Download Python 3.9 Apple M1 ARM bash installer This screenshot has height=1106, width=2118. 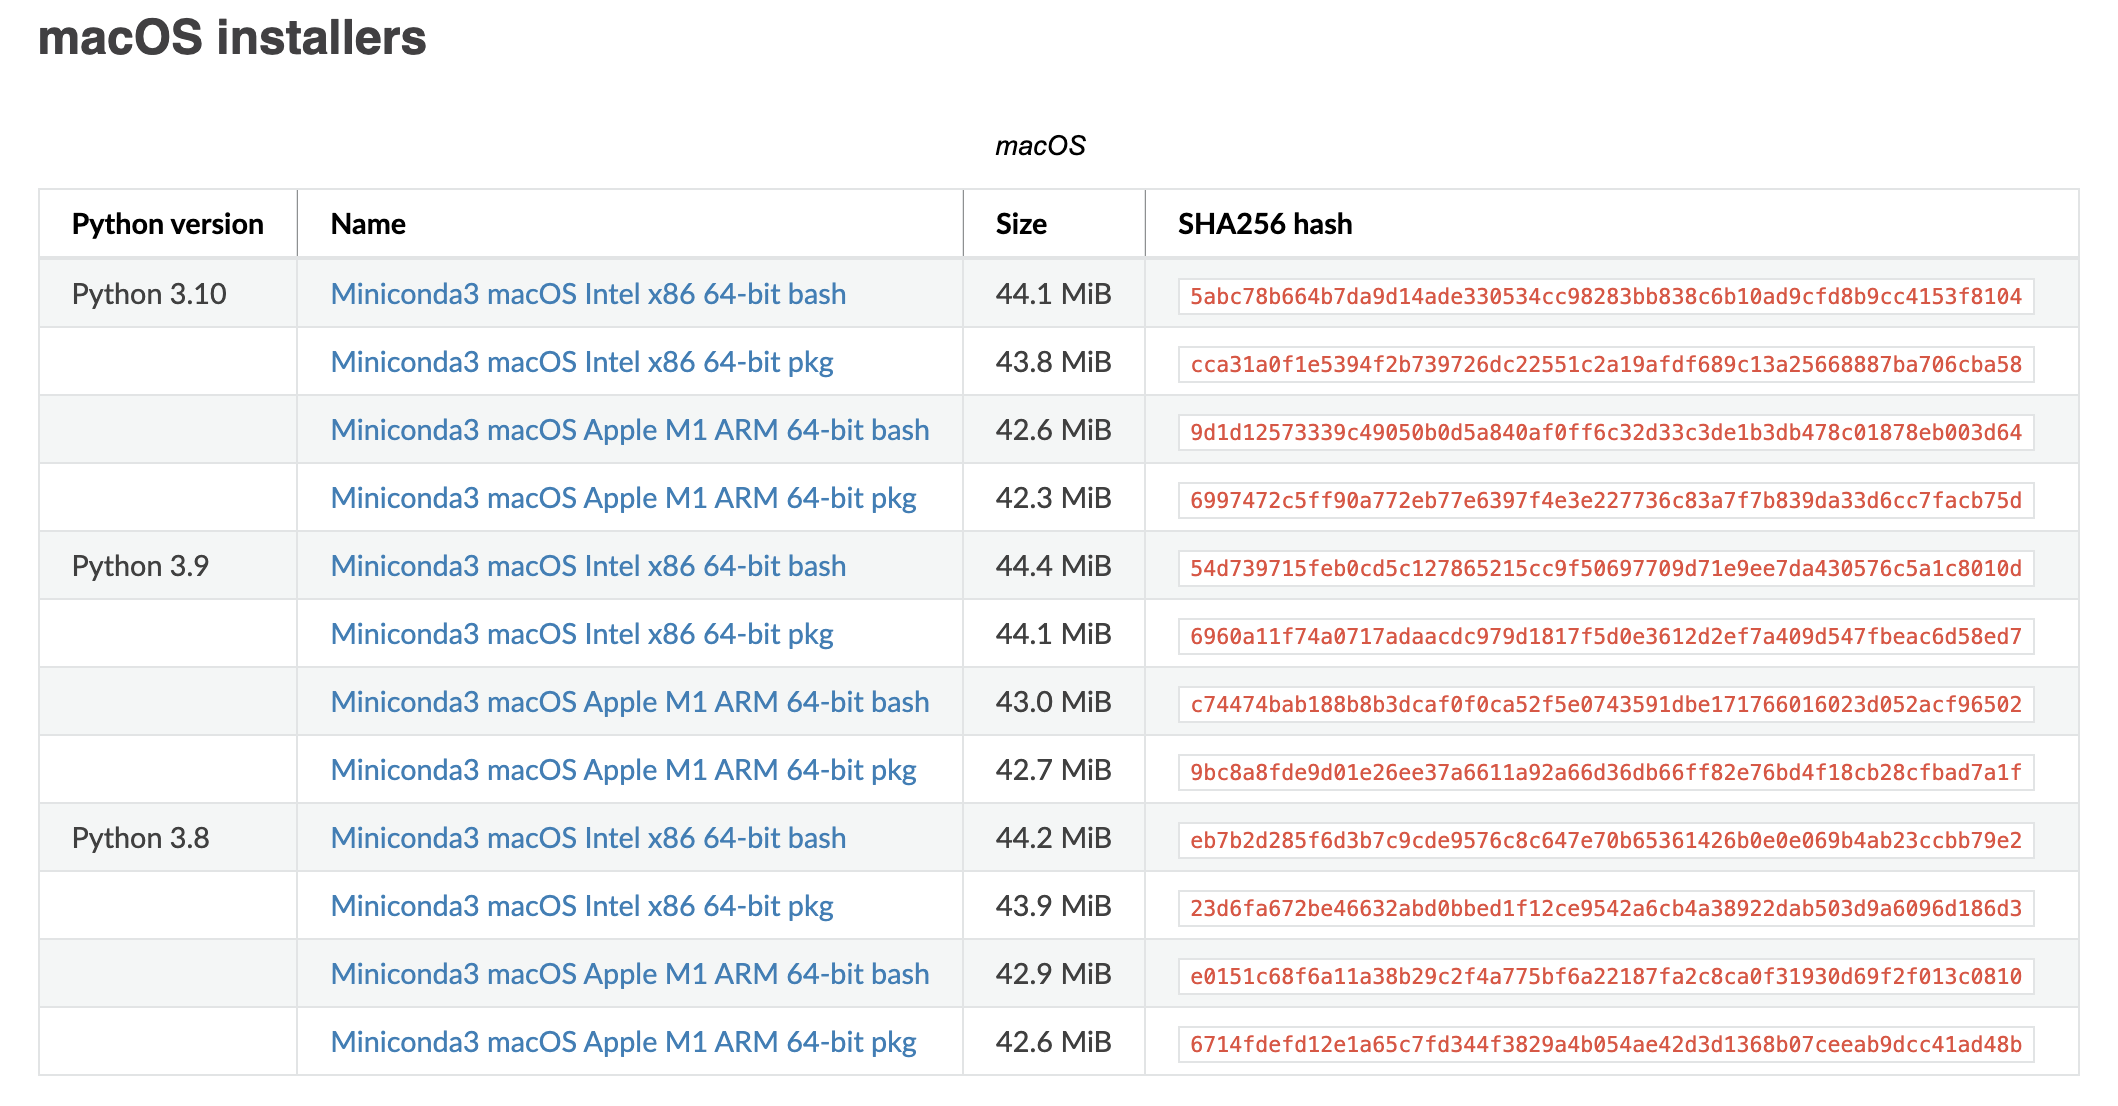(629, 702)
